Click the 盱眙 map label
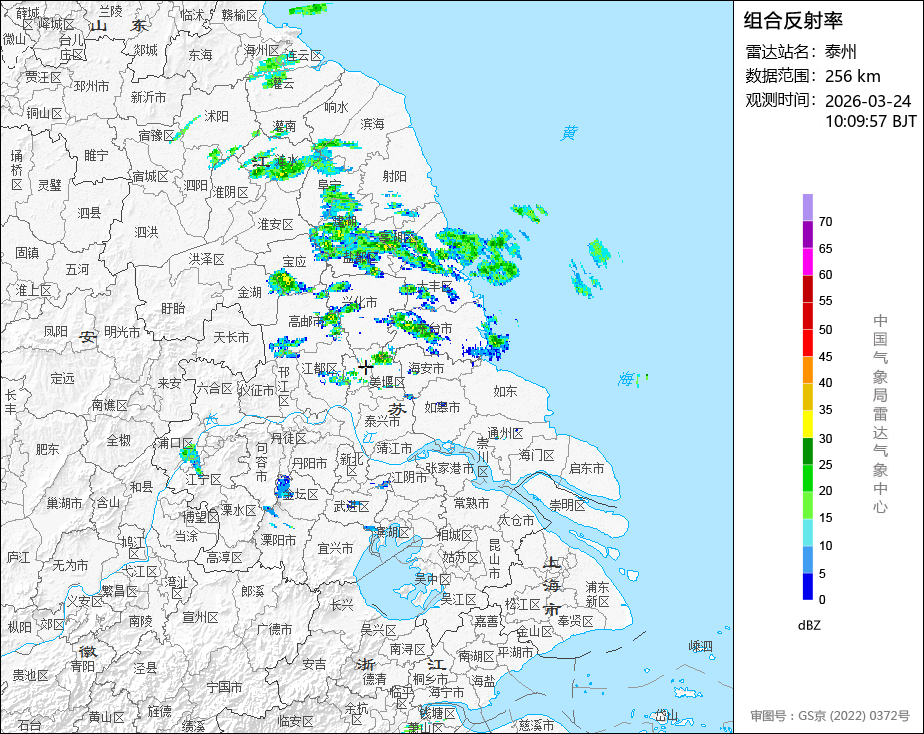924x734 pixels. (x=173, y=308)
